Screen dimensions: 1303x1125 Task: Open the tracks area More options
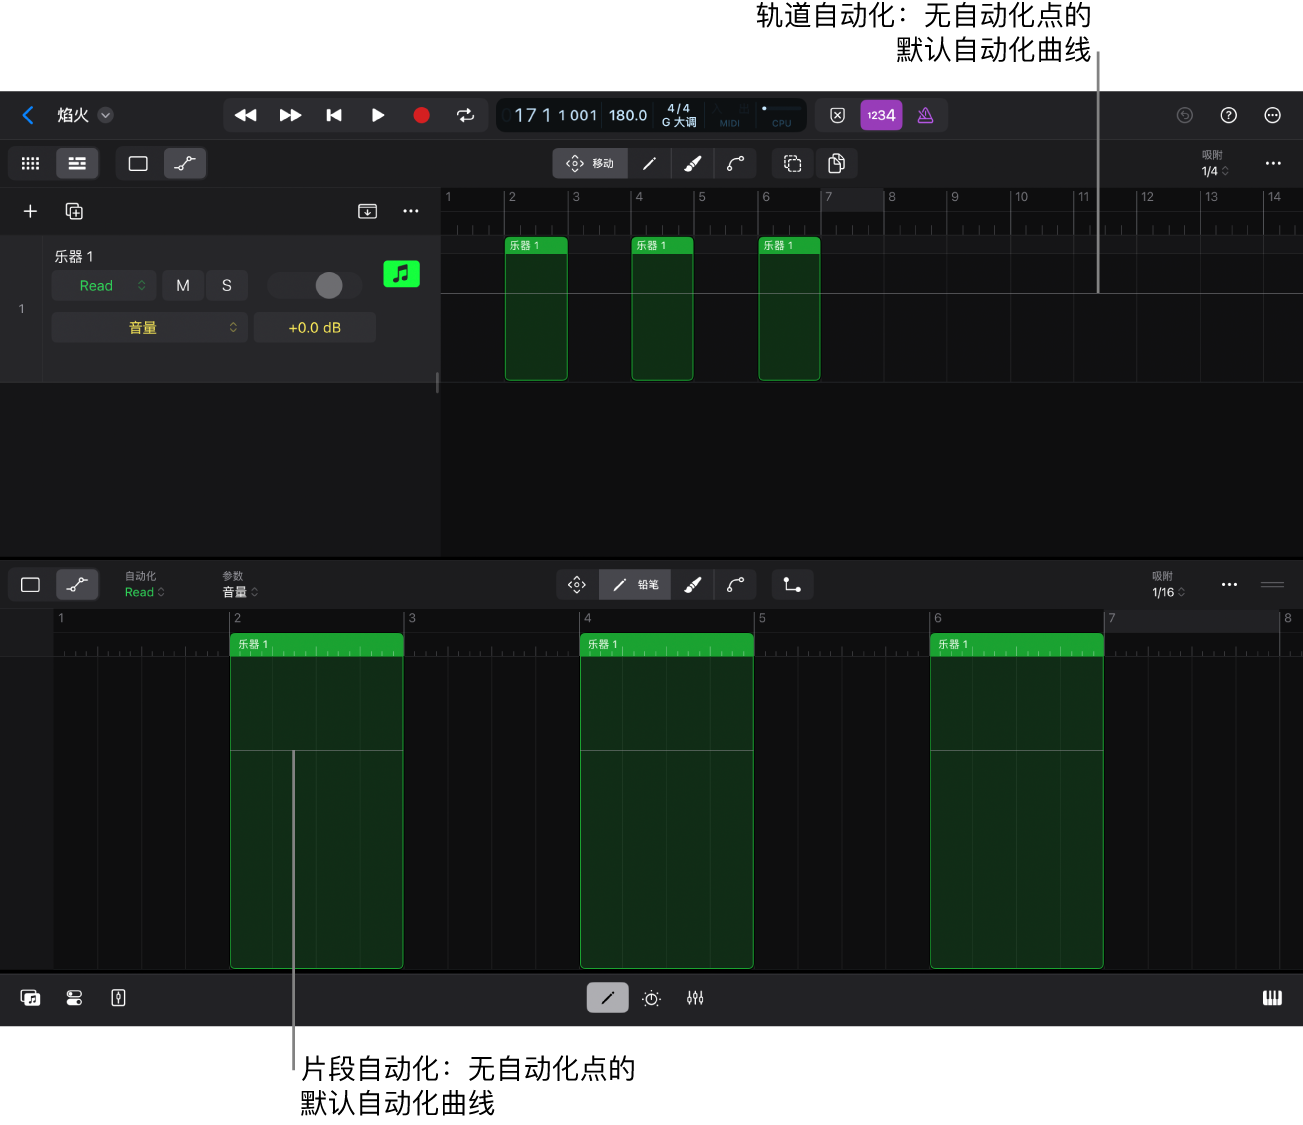click(x=1273, y=163)
